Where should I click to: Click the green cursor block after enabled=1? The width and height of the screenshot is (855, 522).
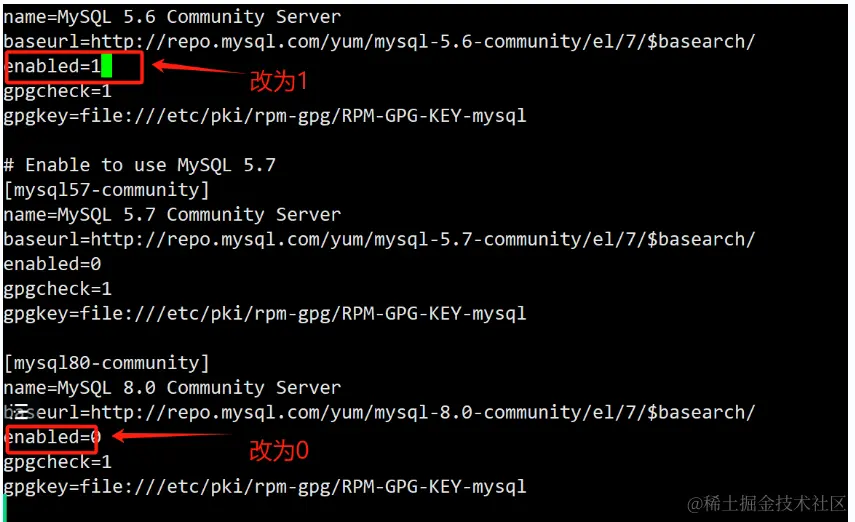pos(106,67)
